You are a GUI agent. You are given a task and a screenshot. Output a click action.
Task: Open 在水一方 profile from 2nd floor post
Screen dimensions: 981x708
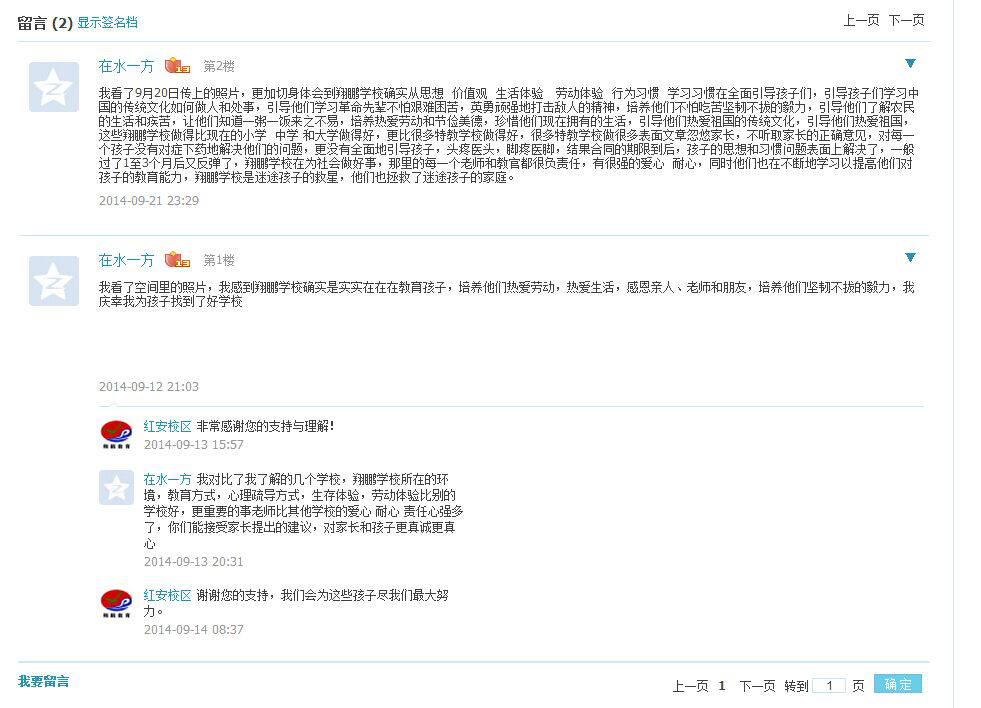126,66
